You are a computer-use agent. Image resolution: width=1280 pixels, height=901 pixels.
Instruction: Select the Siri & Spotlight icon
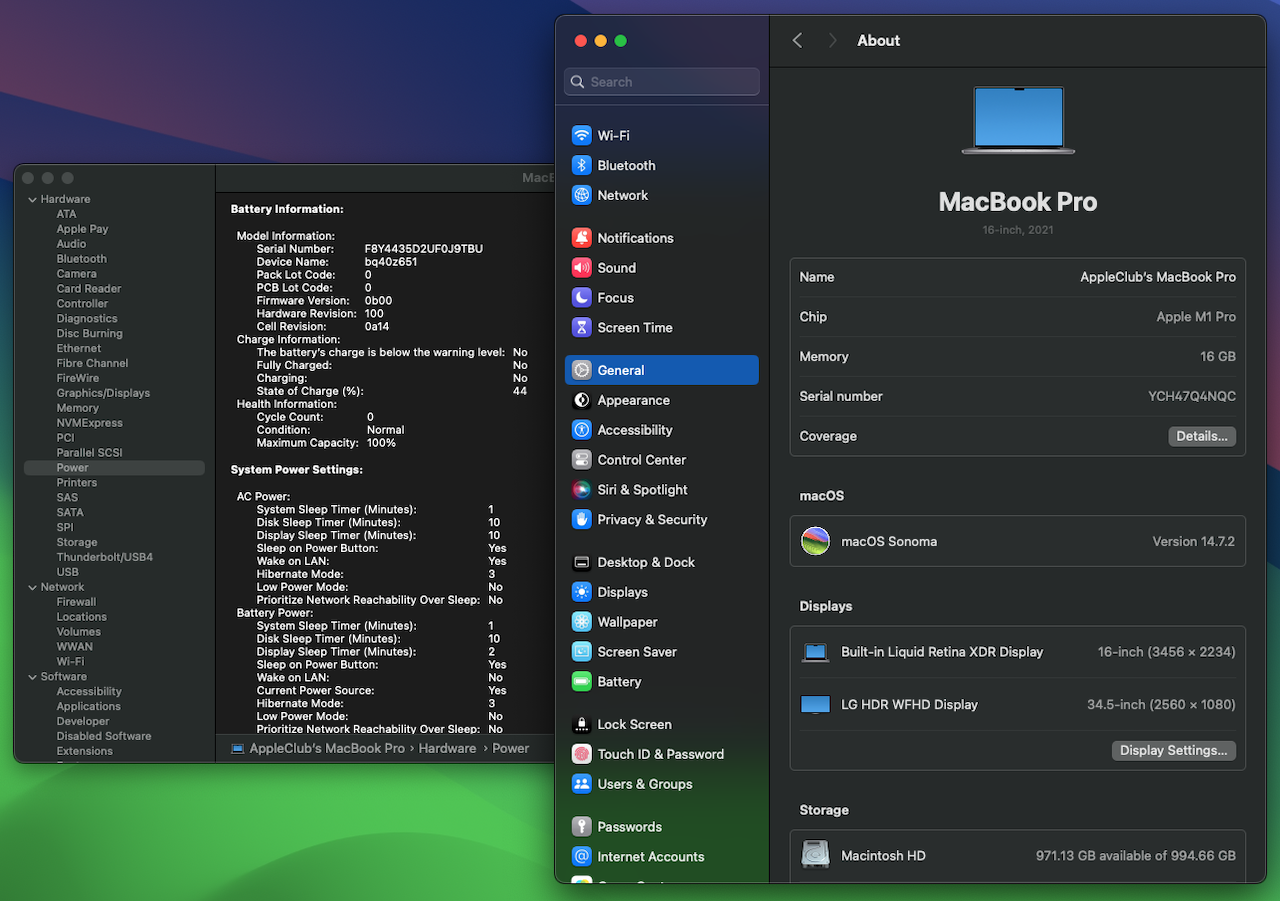pyautogui.click(x=581, y=490)
